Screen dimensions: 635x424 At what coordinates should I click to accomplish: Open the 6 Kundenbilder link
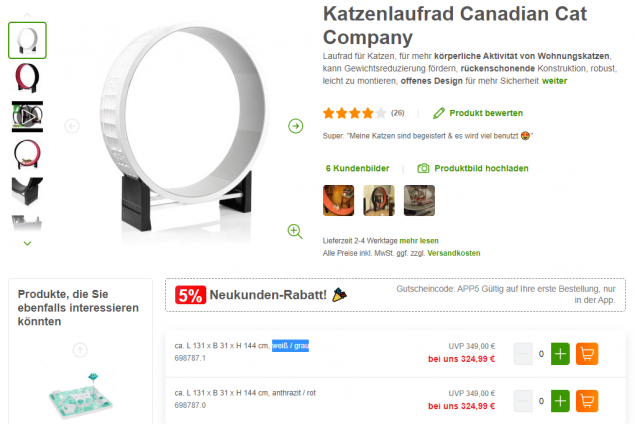point(357,168)
